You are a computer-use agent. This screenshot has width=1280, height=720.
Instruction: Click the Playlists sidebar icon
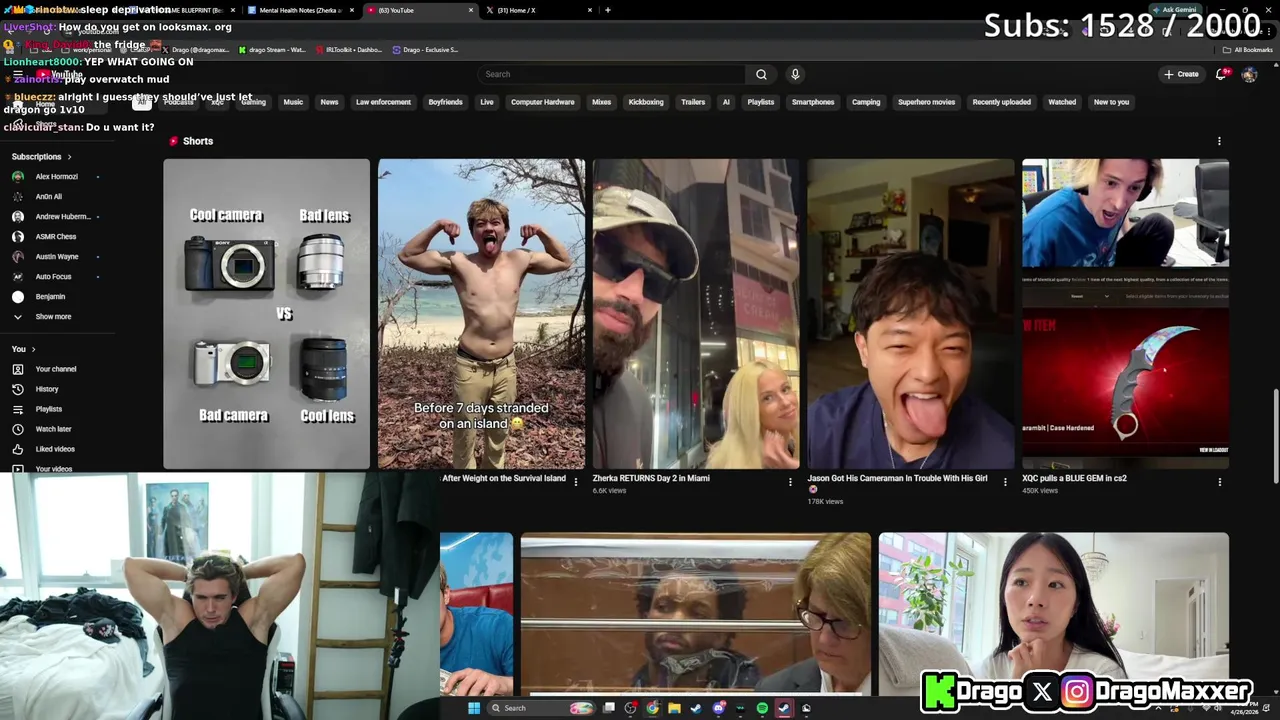click(x=18, y=409)
